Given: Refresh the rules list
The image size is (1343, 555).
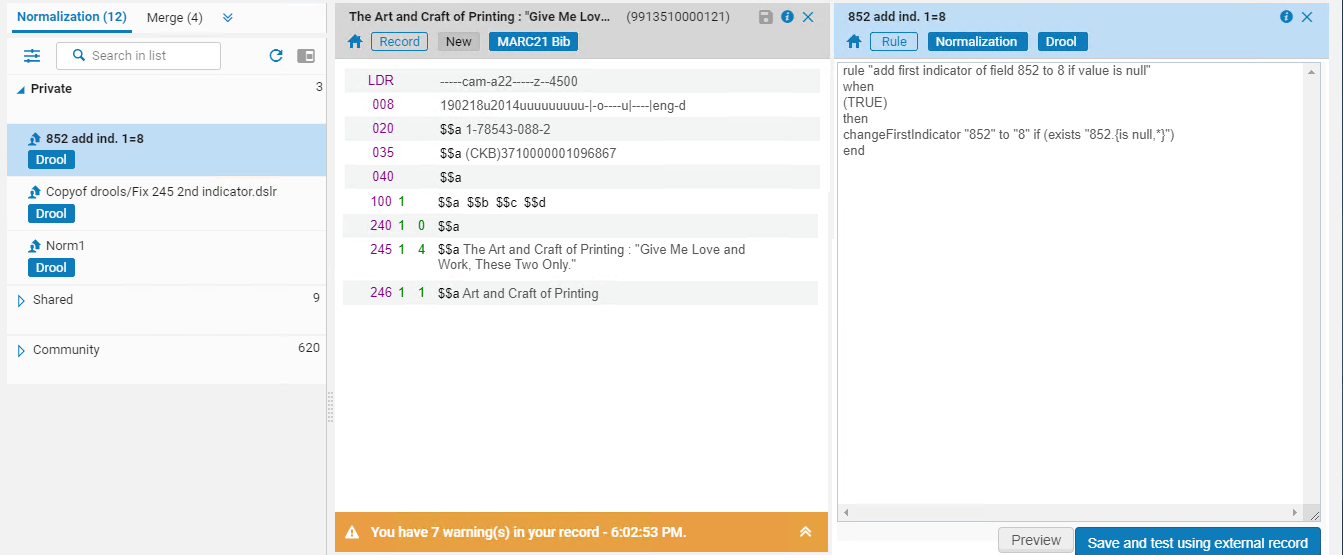Looking at the screenshot, I should pos(277,56).
